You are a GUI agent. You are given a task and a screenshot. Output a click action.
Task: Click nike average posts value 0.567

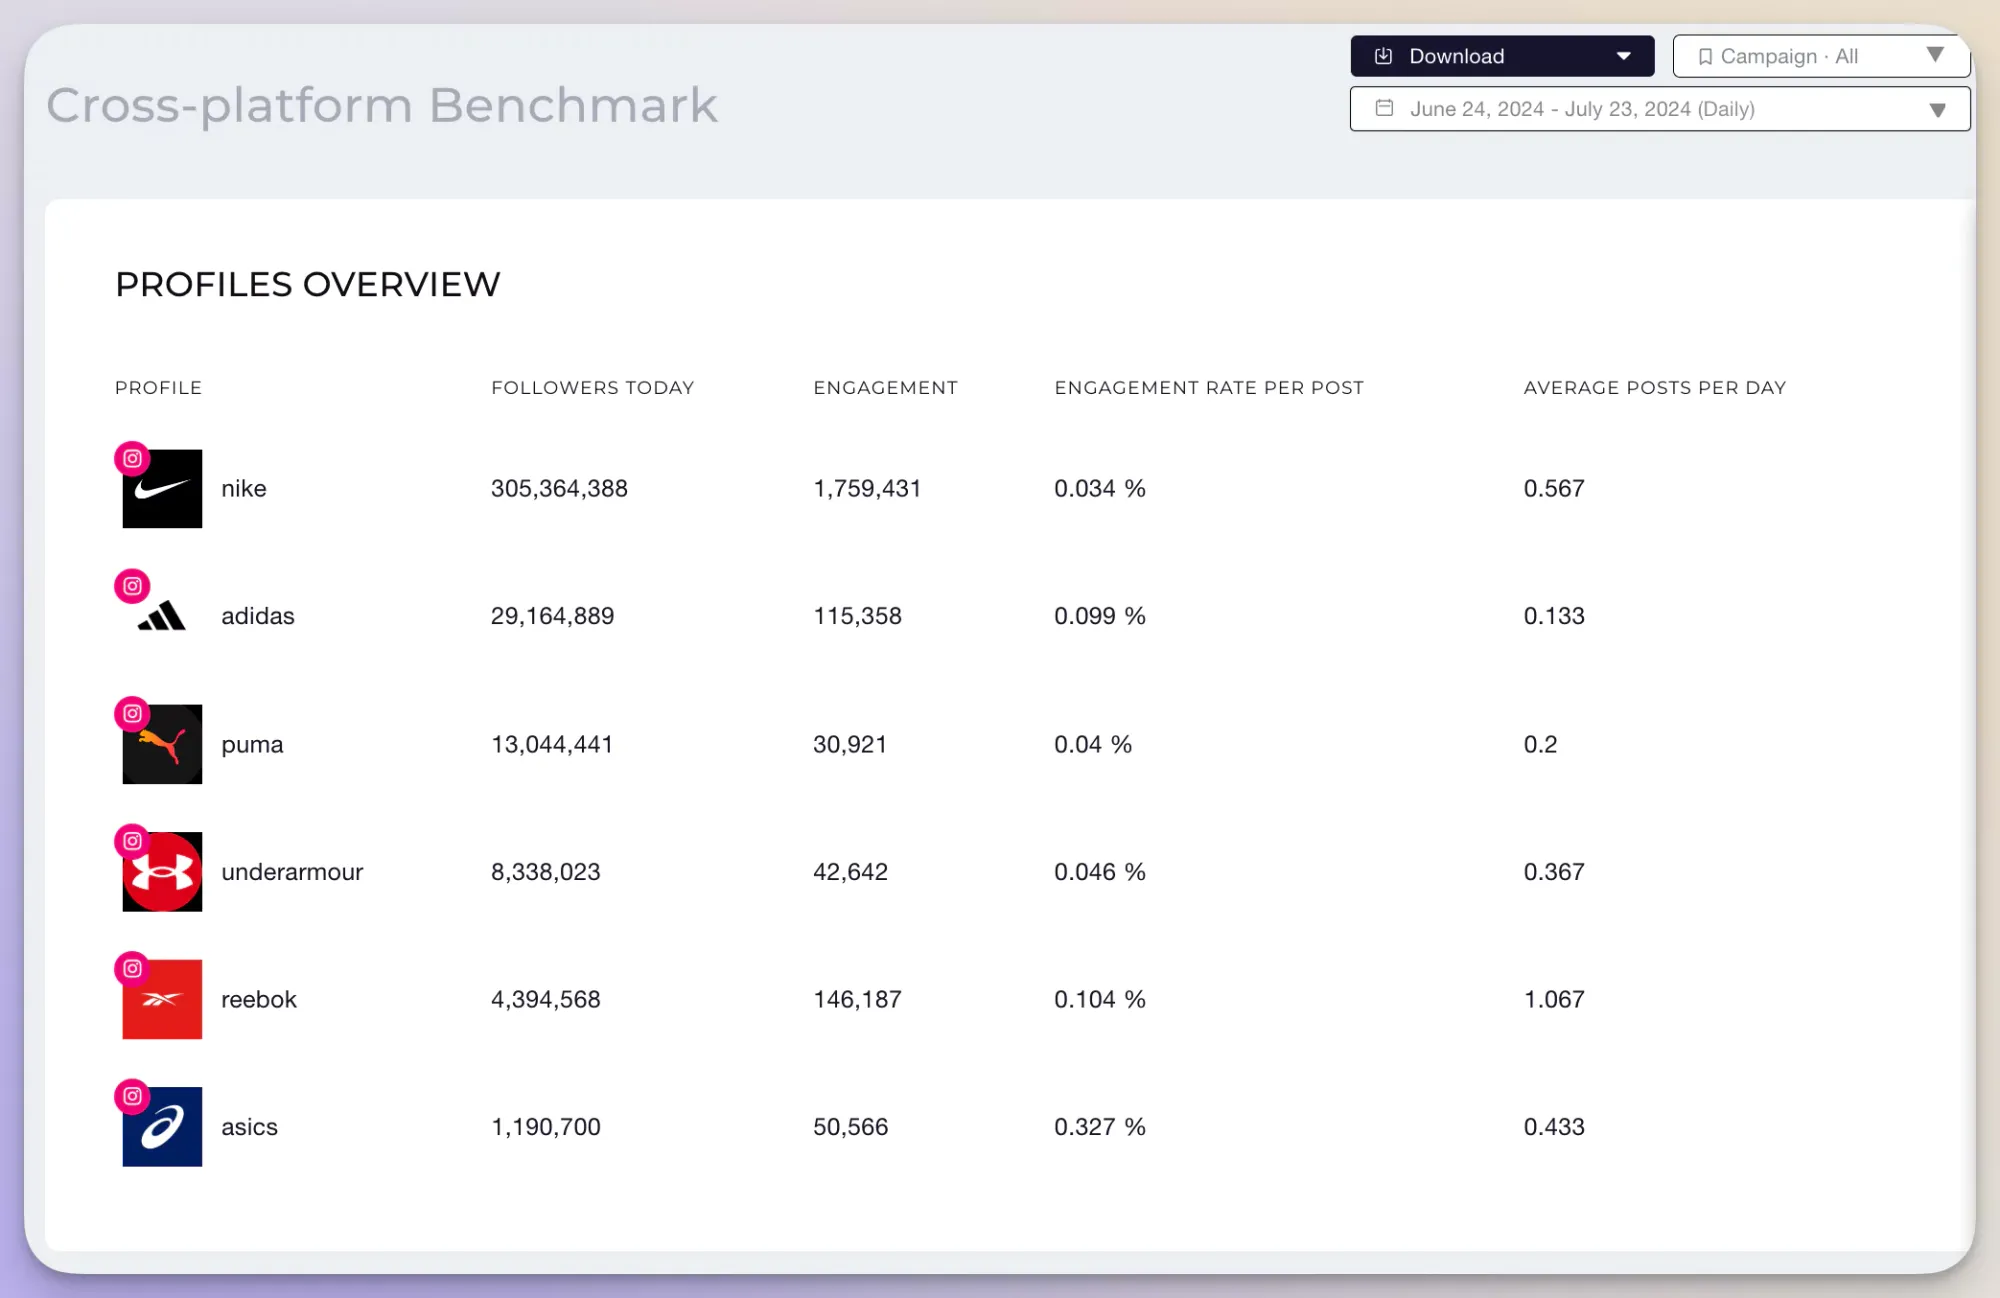click(1554, 489)
